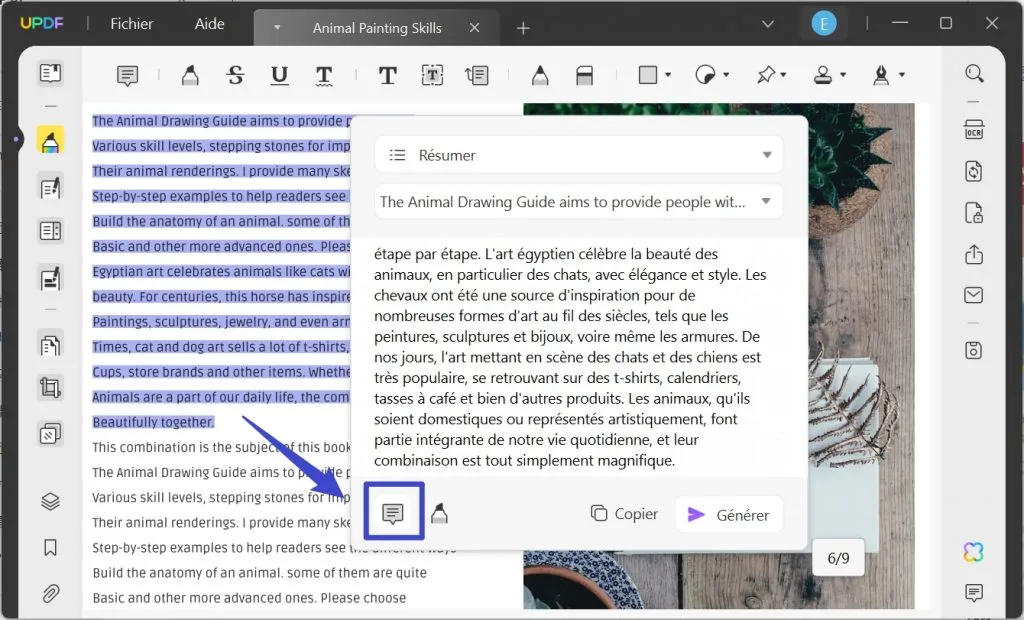The height and width of the screenshot is (620, 1024).
Task: Select the Highlighter tool in the toolbar
Action: [x=189, y=74]
